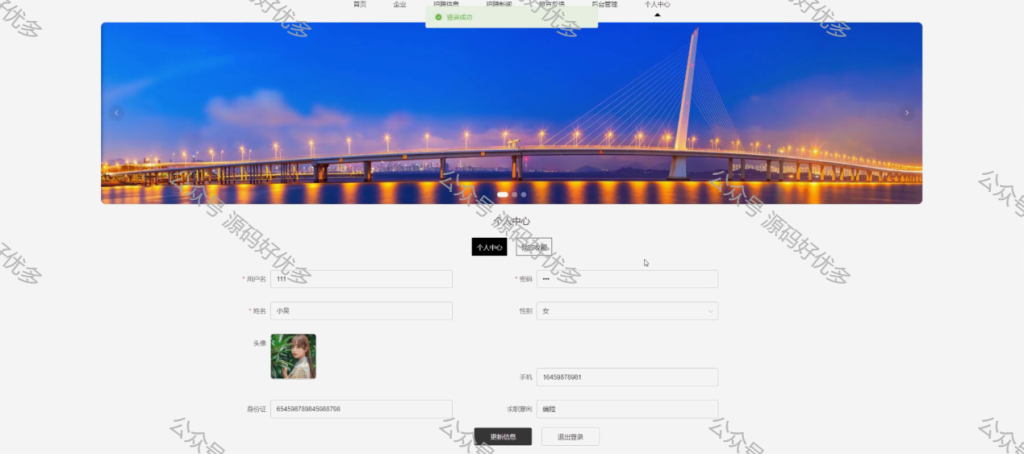Advance to next carousel slide arrow

tap(906, 113)
